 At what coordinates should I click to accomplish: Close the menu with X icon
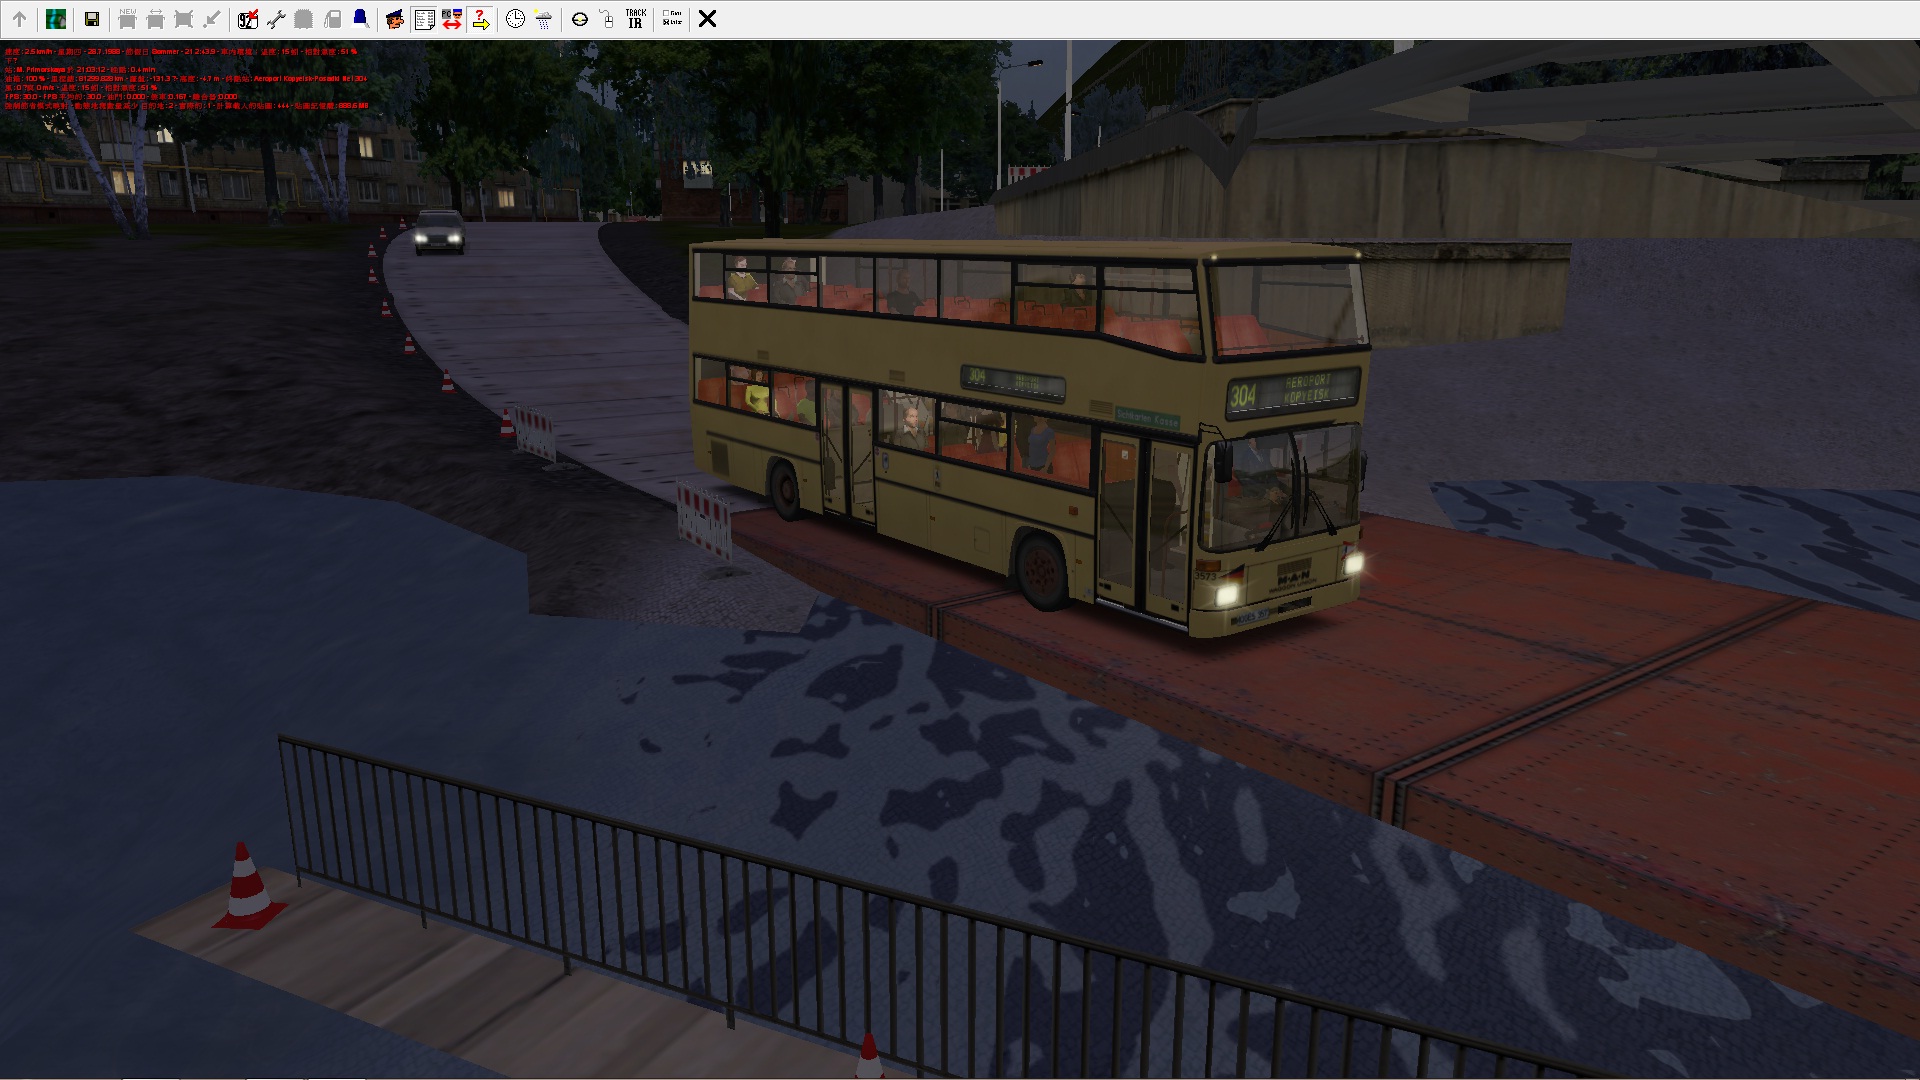point(707,19)
